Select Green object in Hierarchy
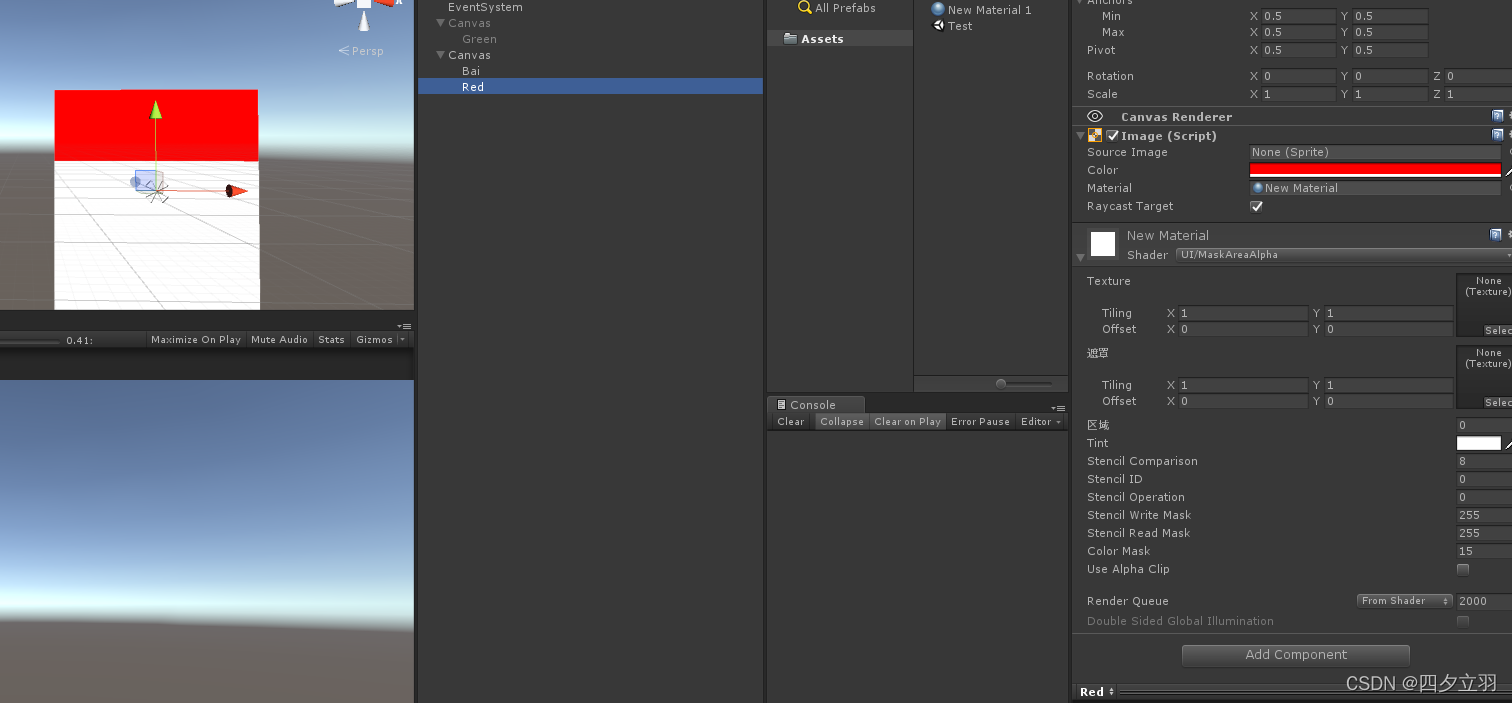This screenshot has height=703, width=1512. tap(479, 39)
